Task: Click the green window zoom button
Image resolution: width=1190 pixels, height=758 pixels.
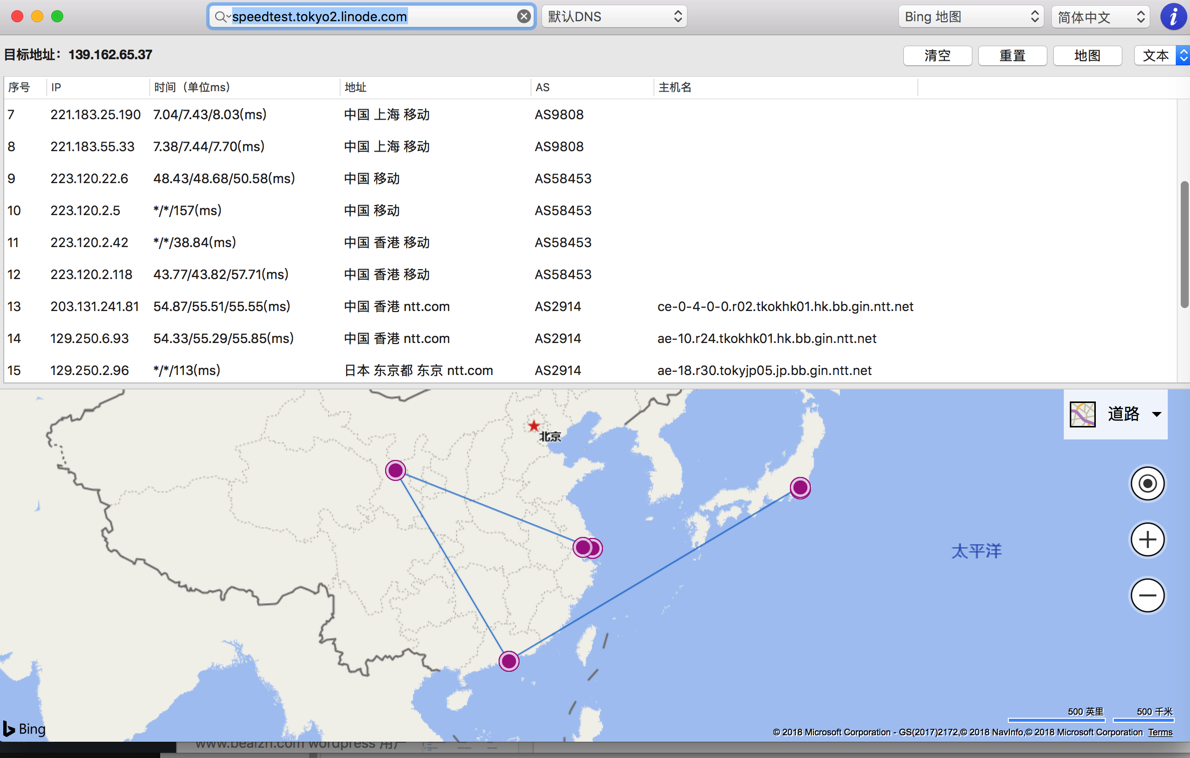Action: point(57,16)
